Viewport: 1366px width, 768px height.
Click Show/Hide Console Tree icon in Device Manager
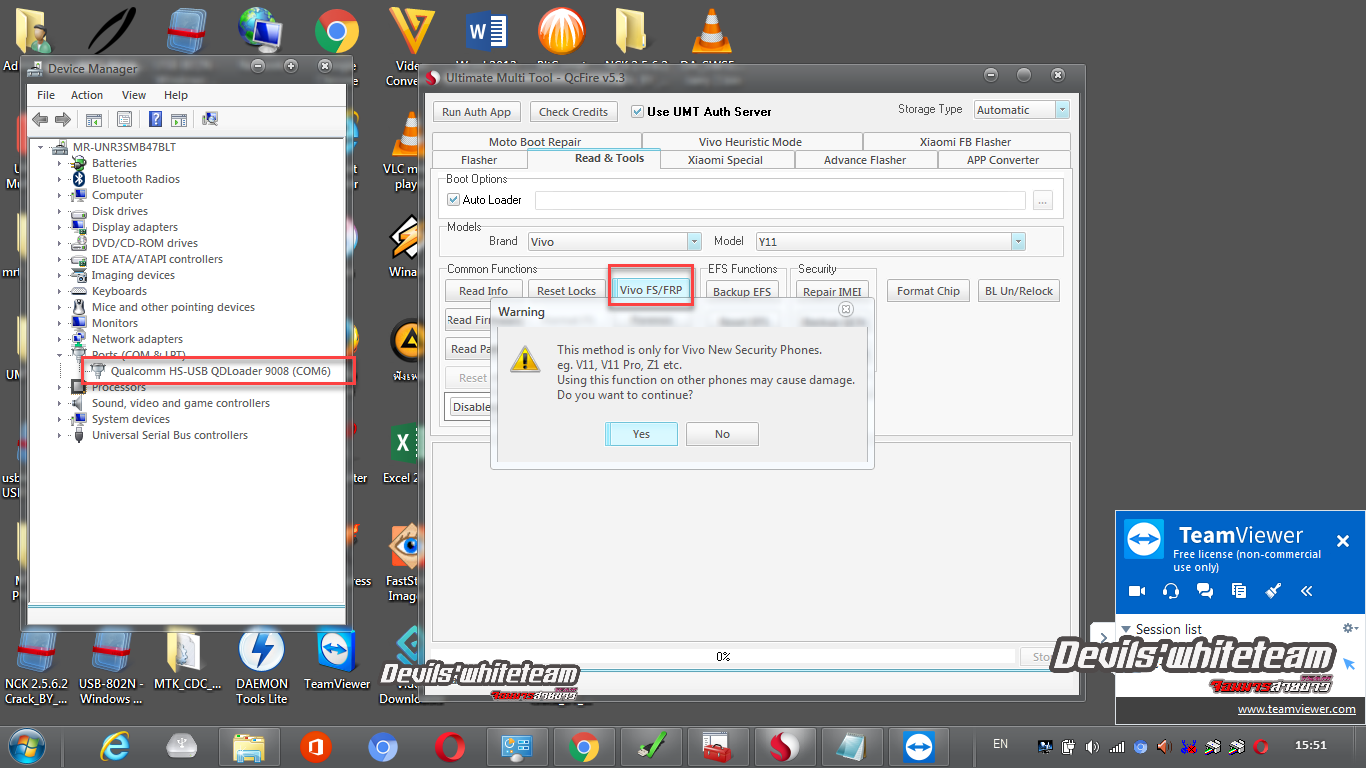[93, 119]
